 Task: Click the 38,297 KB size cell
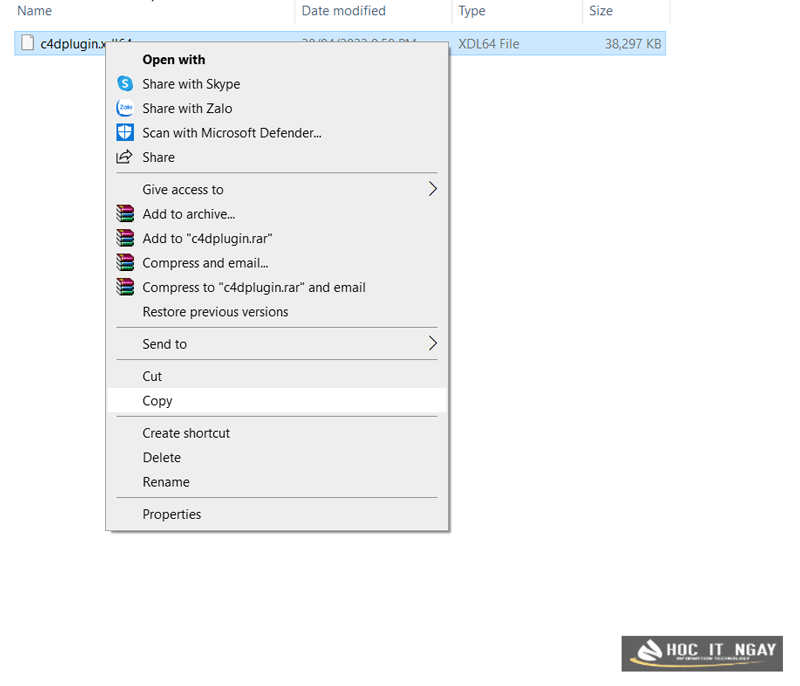click(x=633, y=44)
